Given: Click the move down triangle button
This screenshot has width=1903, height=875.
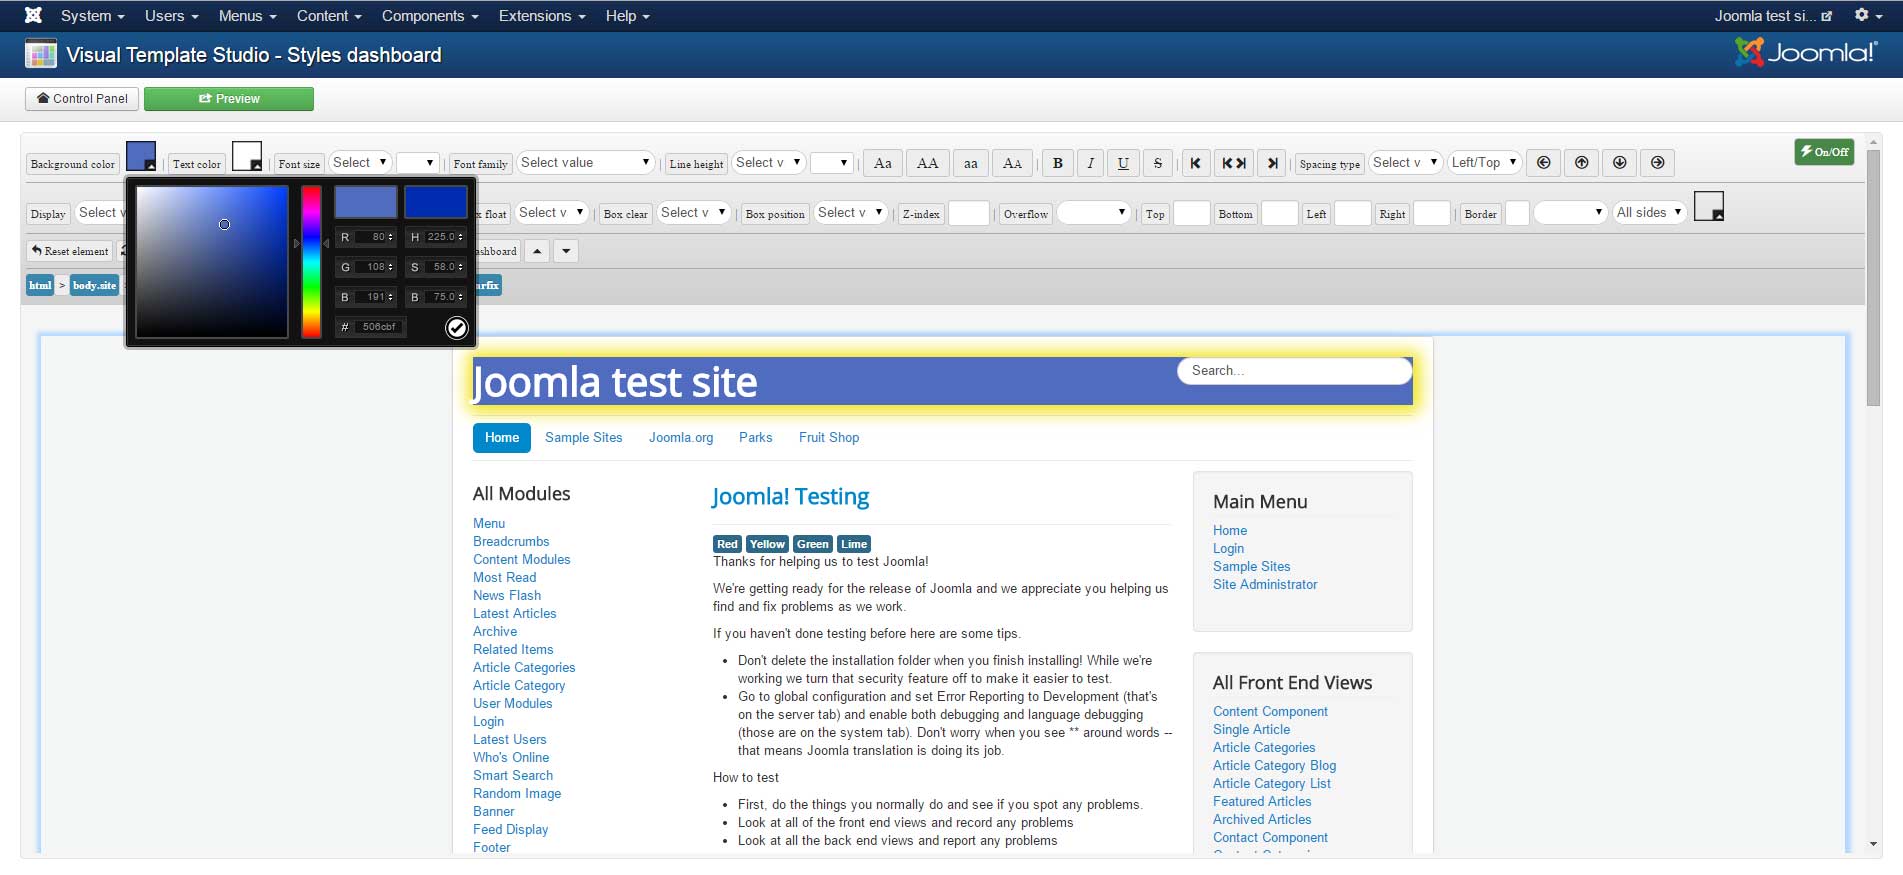Looking at the screenshot, I should [x=567, y=251].
